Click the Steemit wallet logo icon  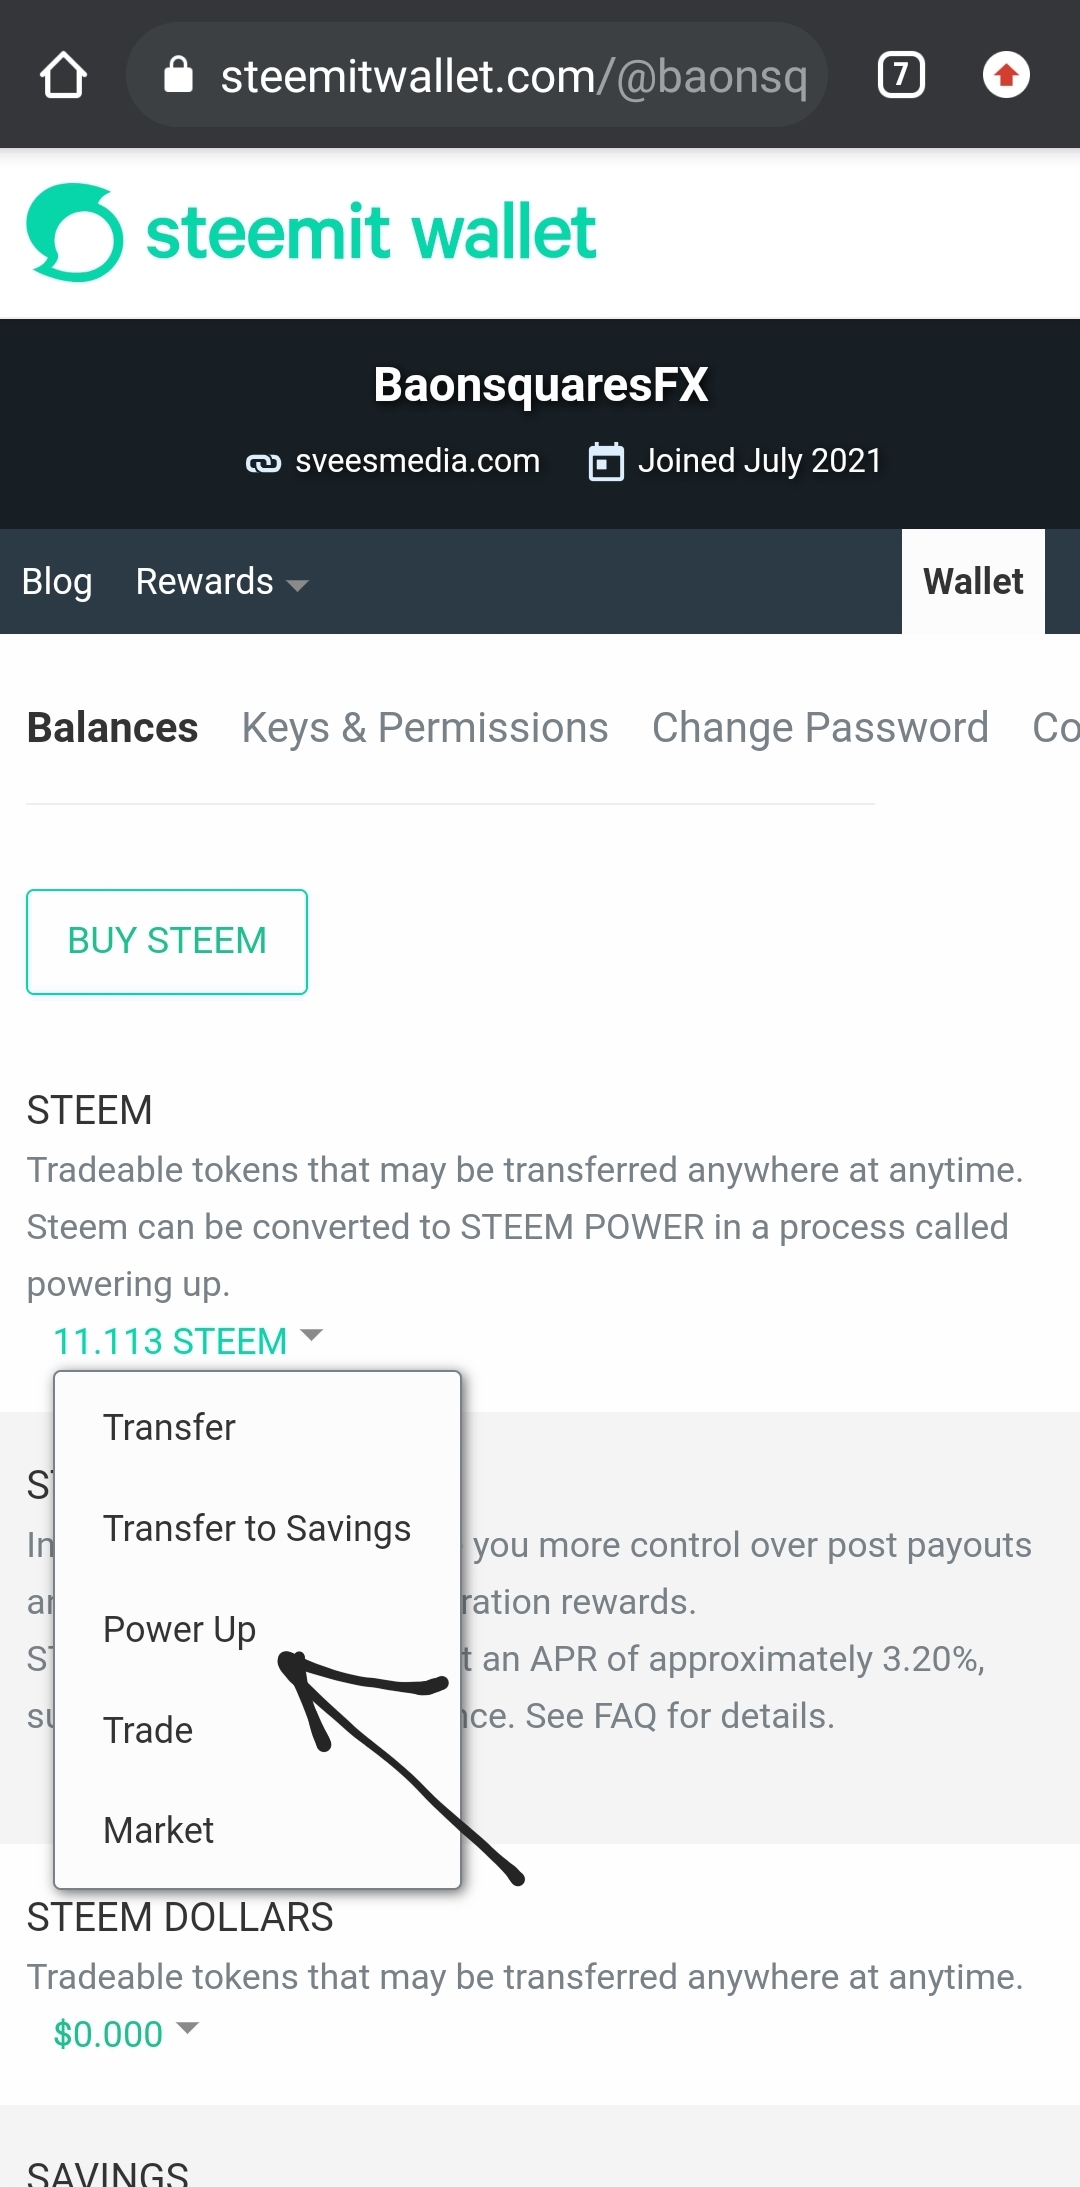[75, 233]
